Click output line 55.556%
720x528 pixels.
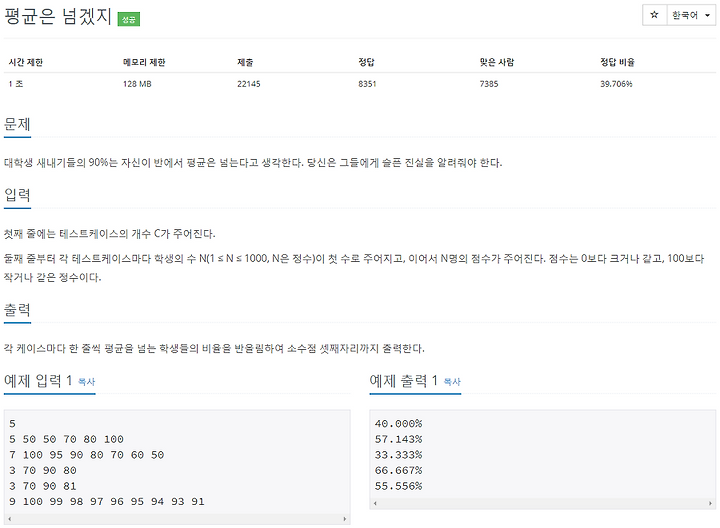coord(398,486)
